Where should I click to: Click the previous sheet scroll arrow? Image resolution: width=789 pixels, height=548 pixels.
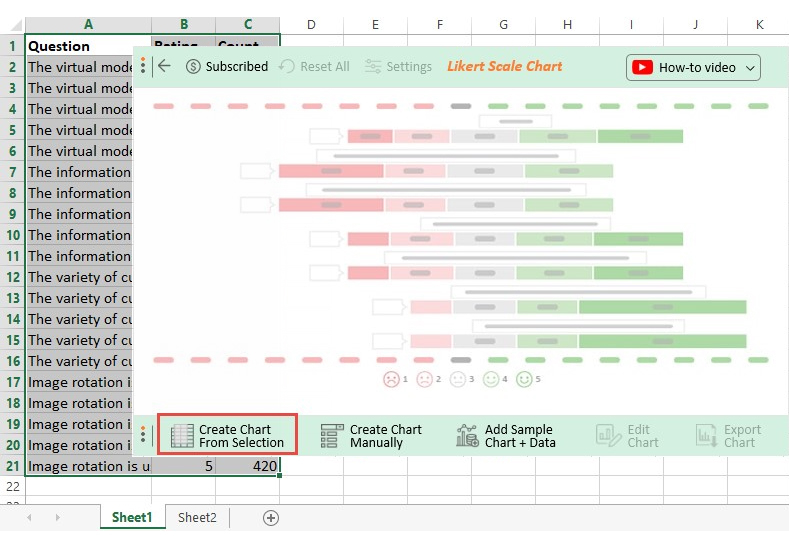[29, 517]
